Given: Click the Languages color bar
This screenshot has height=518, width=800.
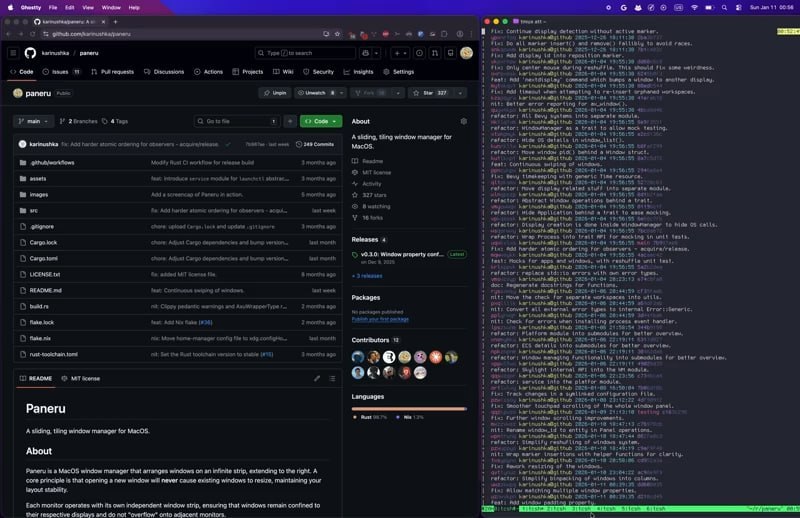Looking at the screenshot, I should (409, 409).
